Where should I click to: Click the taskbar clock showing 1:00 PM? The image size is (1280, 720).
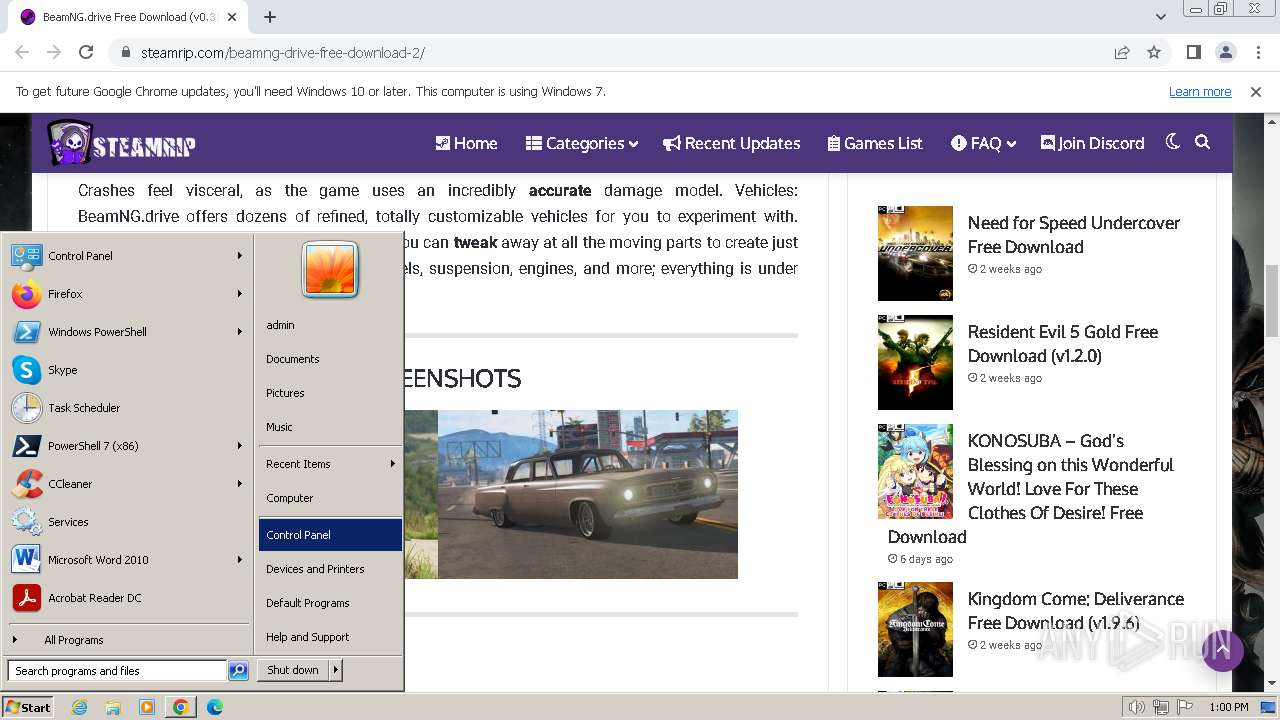click(1228, 707)
